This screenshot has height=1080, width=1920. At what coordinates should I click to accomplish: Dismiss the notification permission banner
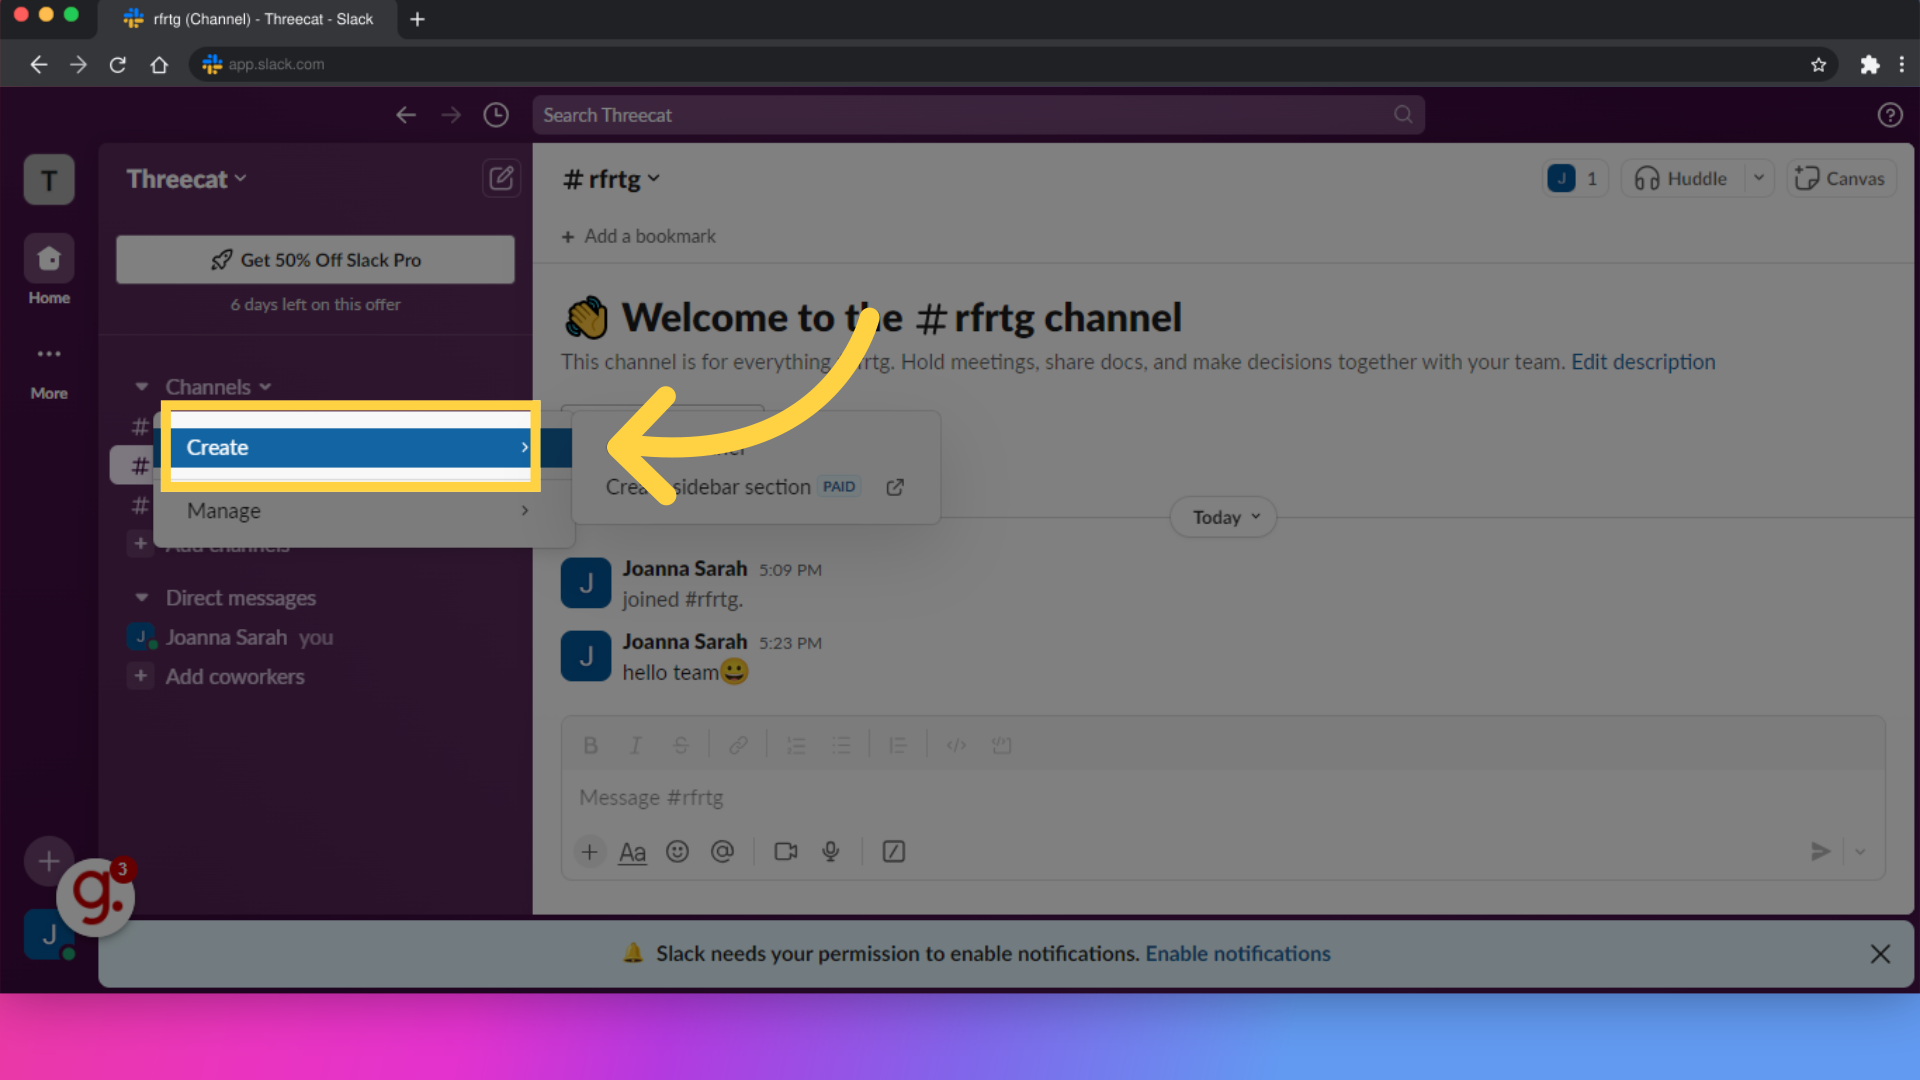(x=1880, y=954)
